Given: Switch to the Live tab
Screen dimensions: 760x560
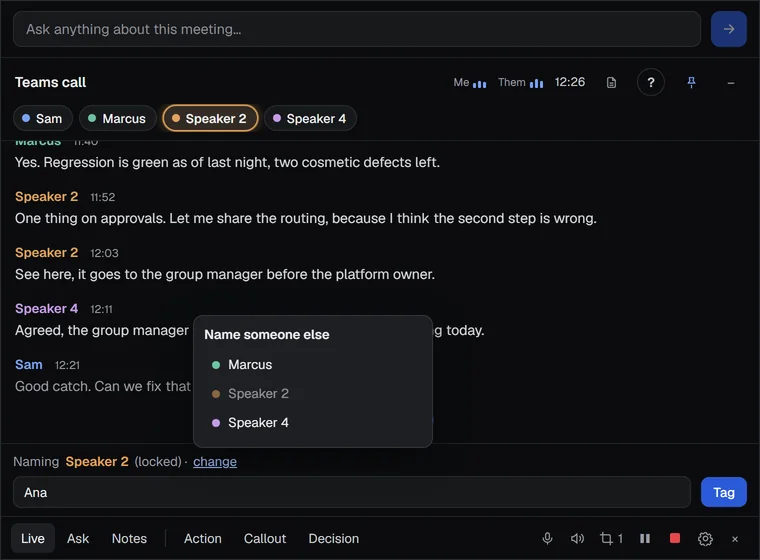Looking at the screenshot, I should click(x=32, y=539).
